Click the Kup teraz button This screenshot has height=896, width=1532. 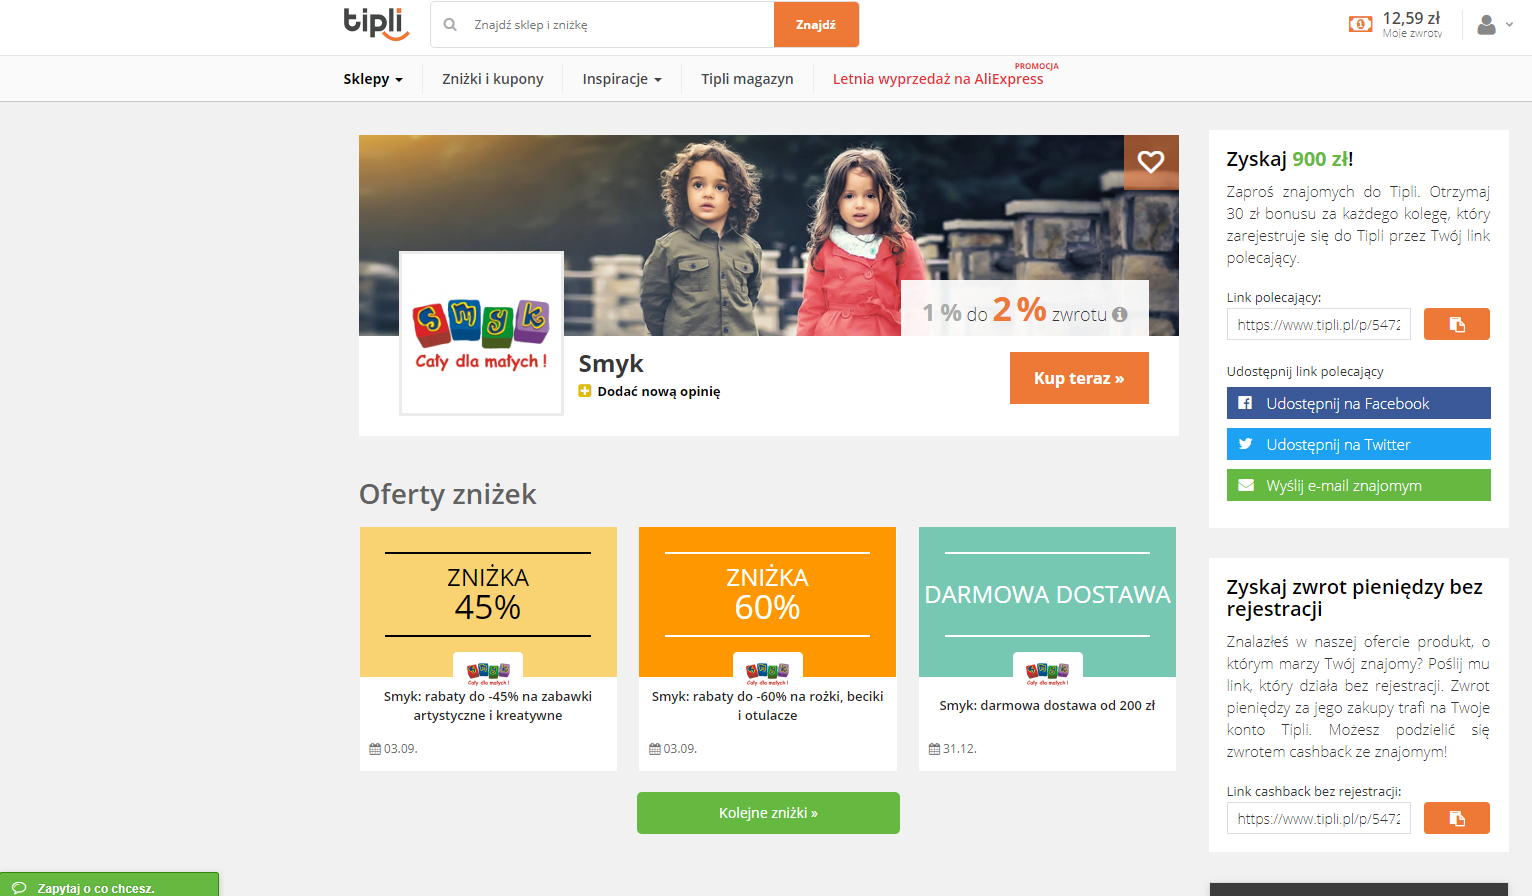pyautogui.click(x=1079, y=378)
